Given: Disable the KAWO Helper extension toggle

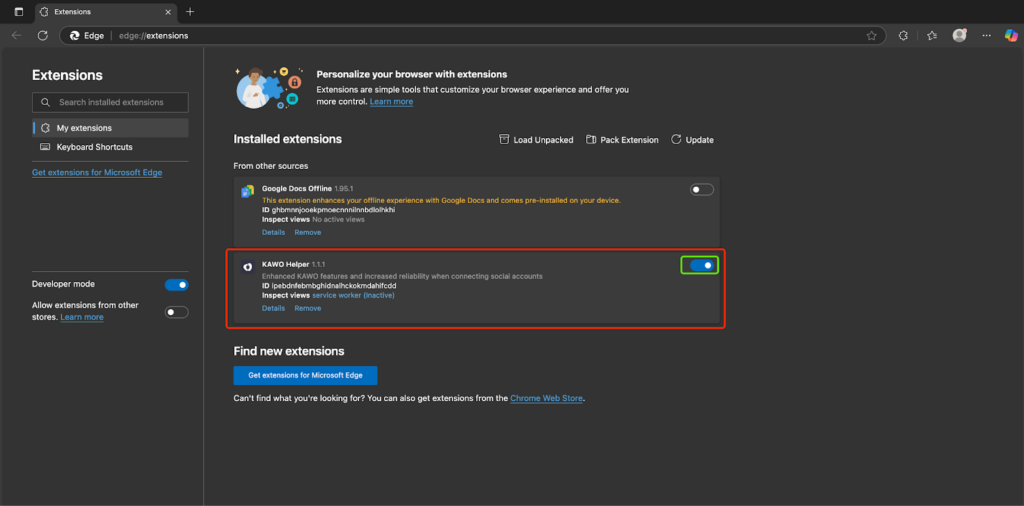Looking at the screenshot, I should 702,265.
